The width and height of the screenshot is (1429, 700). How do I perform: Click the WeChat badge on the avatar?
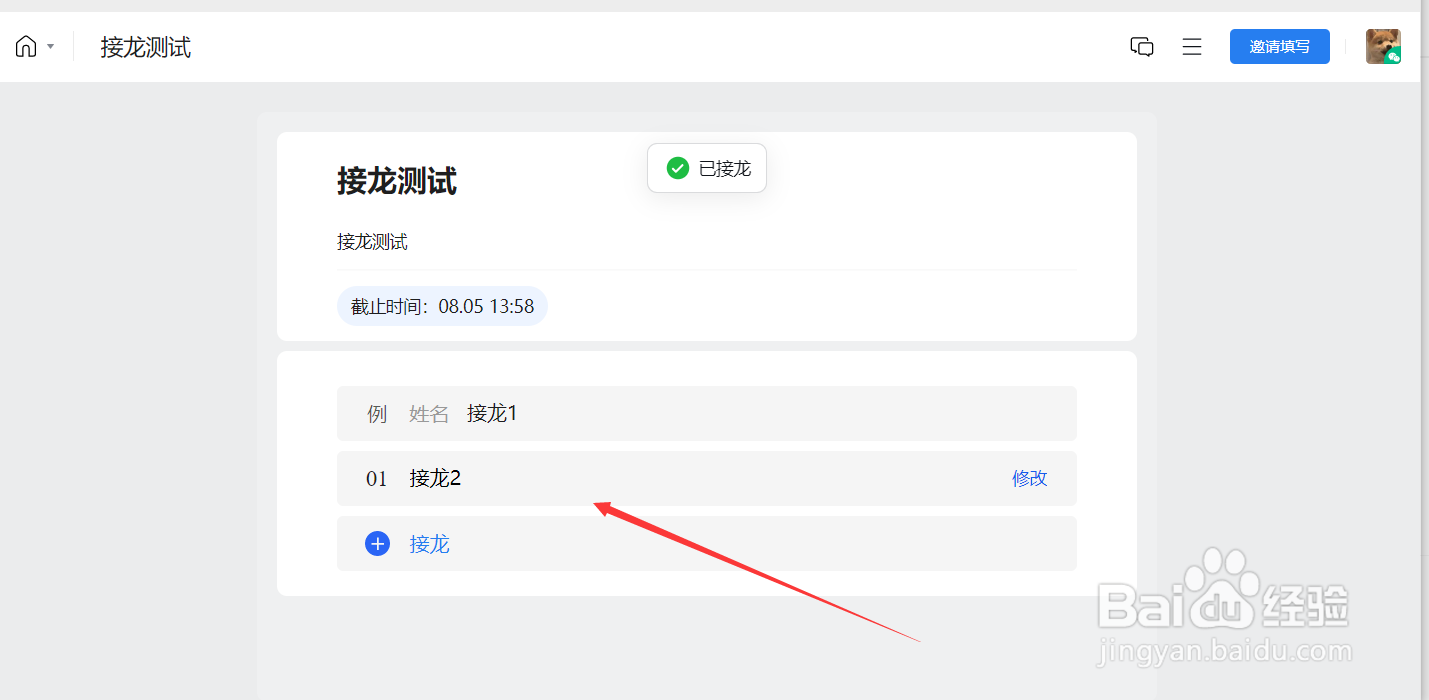tap(1394, 57)
